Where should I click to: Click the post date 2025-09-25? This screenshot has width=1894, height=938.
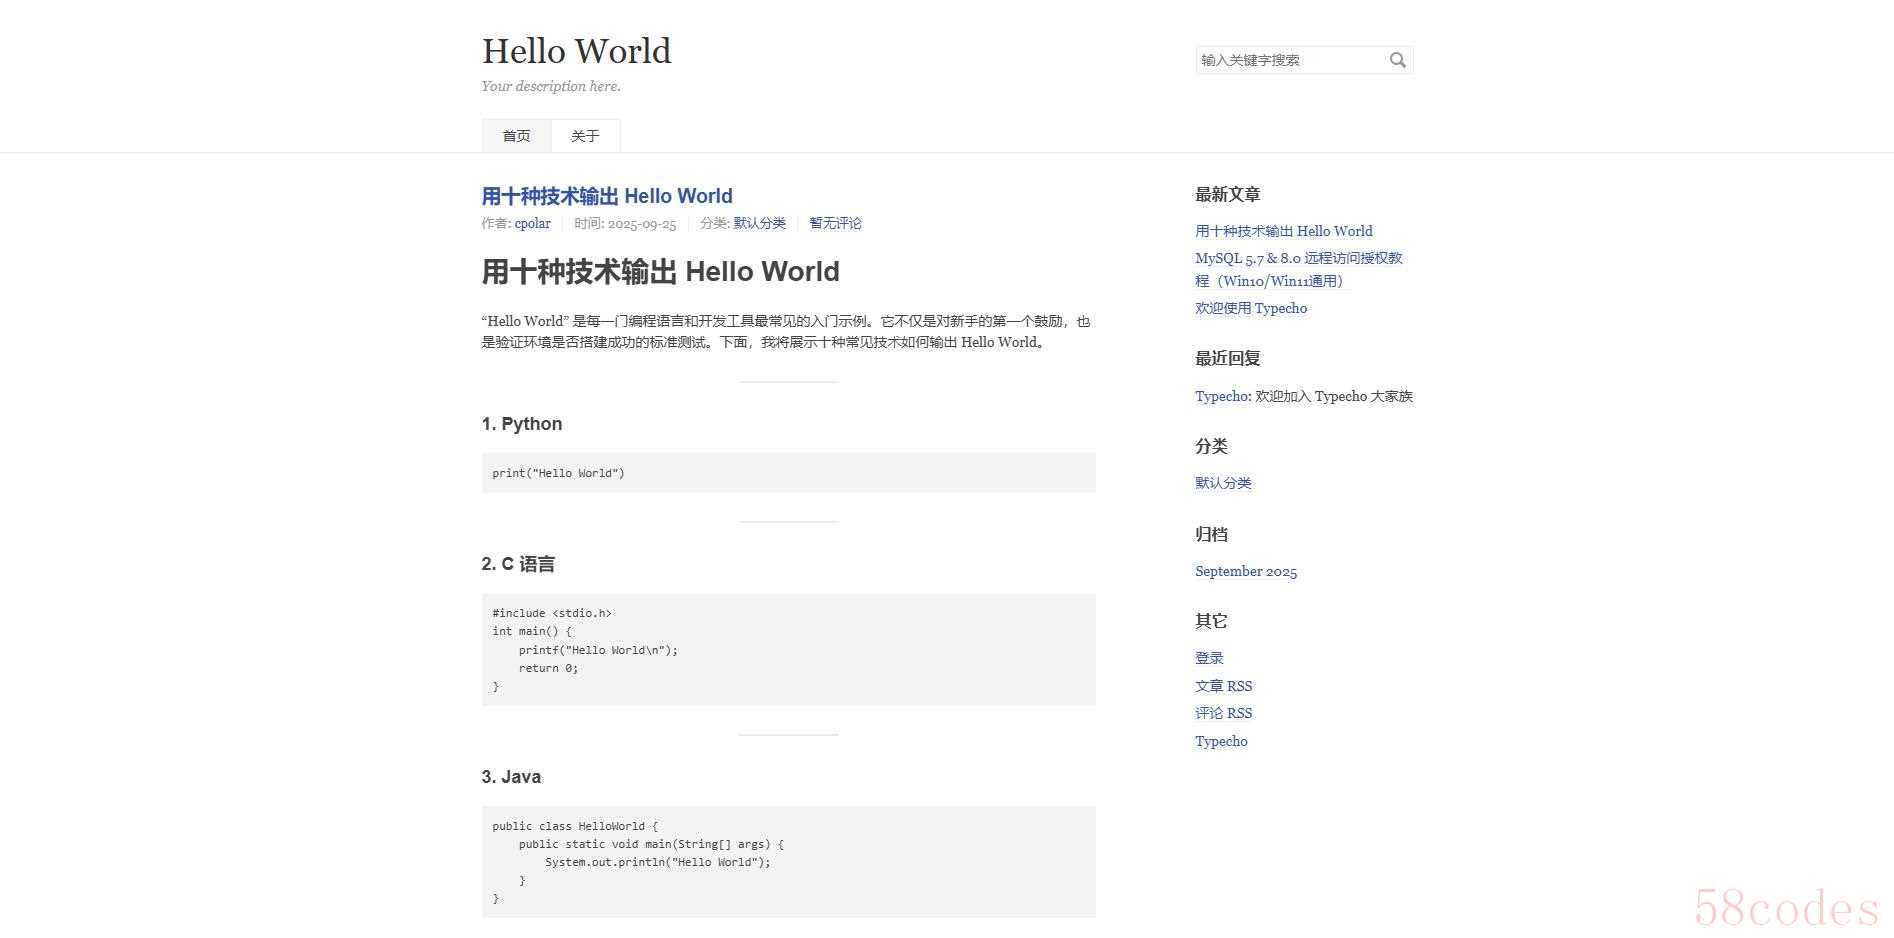[x=642, y=223]
